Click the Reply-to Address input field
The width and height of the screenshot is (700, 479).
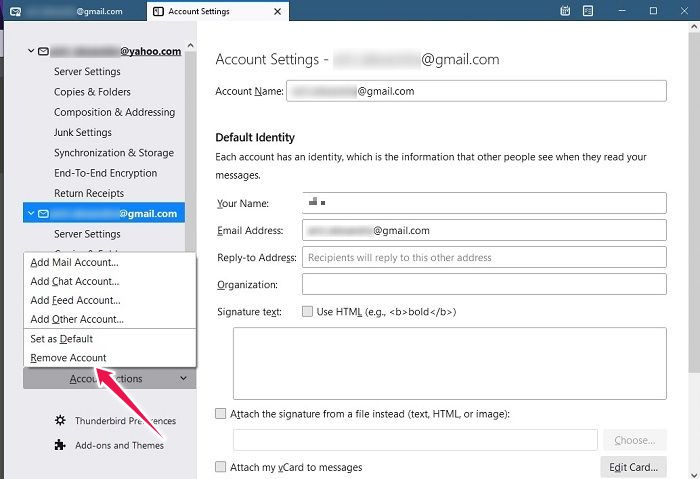pyautogui.click(x=484, y=257)
